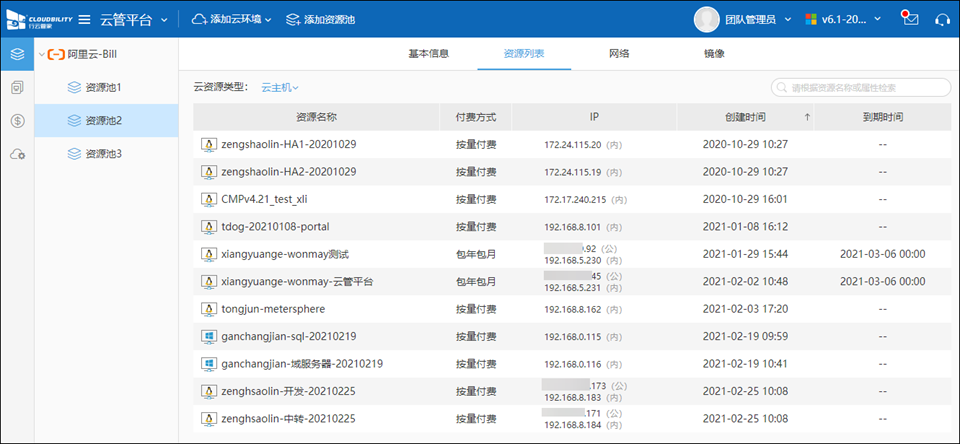
Task: Open the 镜像 tab
Action: coord(714,54)
